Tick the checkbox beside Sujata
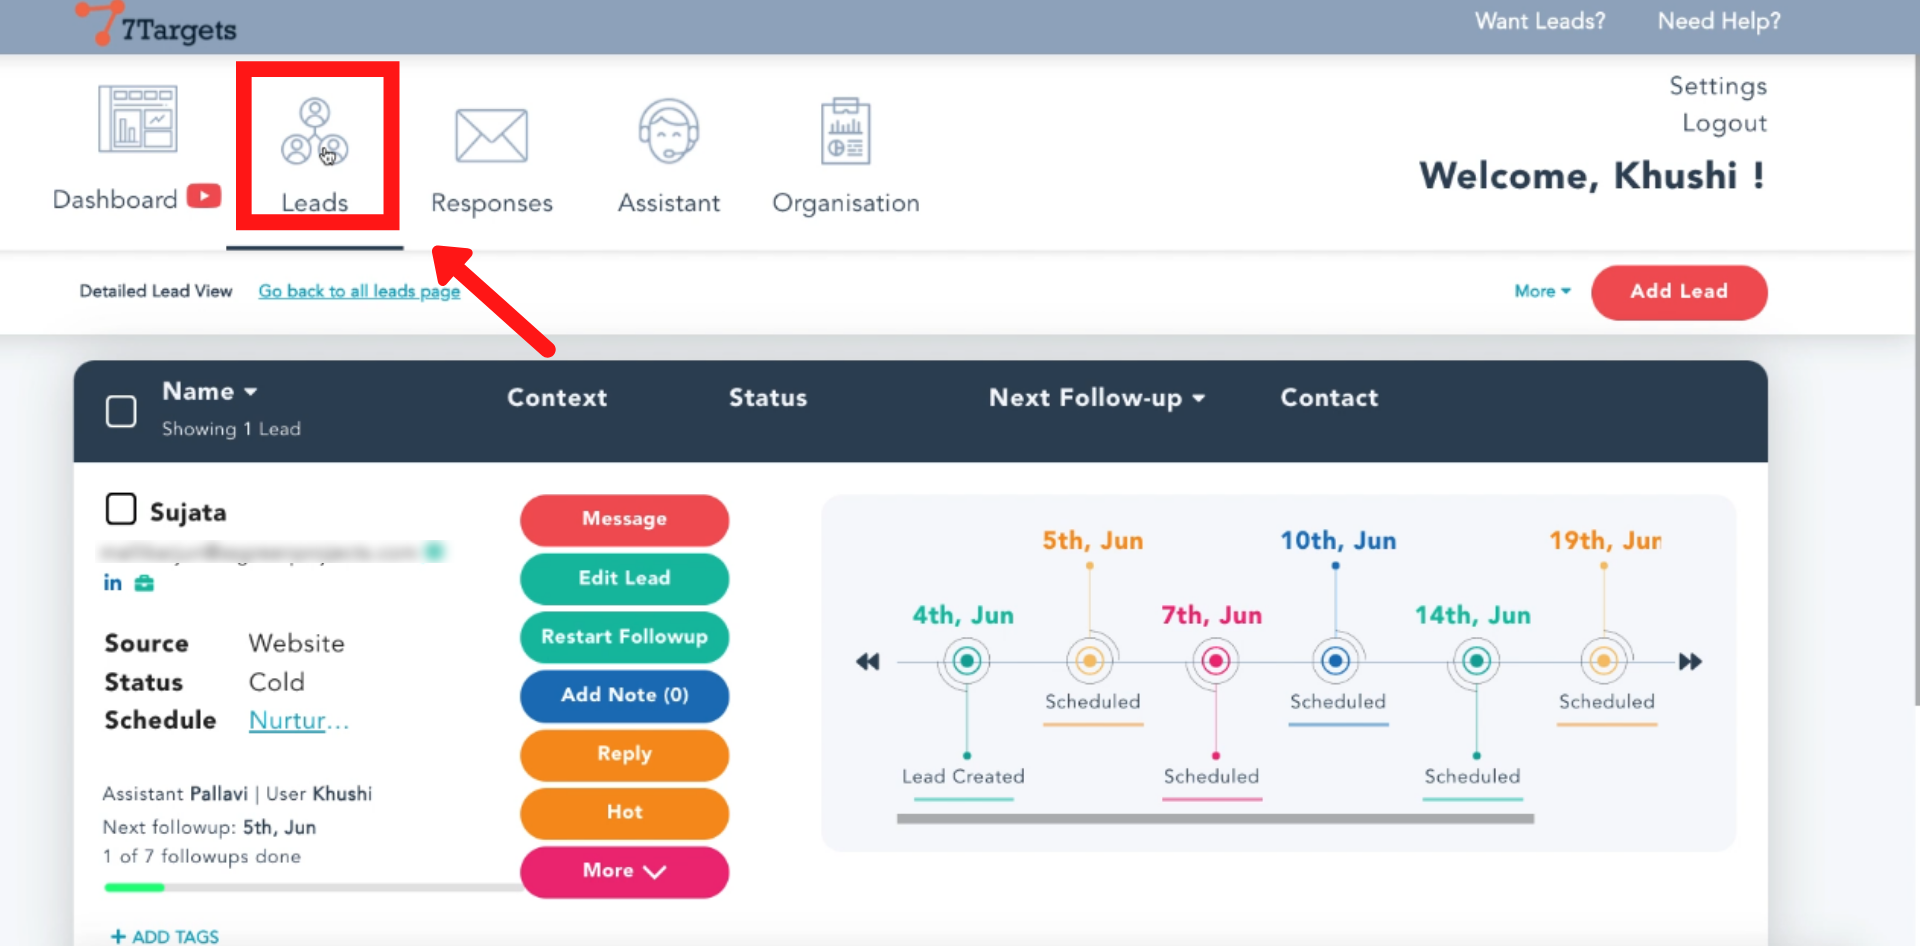Viewport: 1920px width, 950px height. [x=121, y=509]
